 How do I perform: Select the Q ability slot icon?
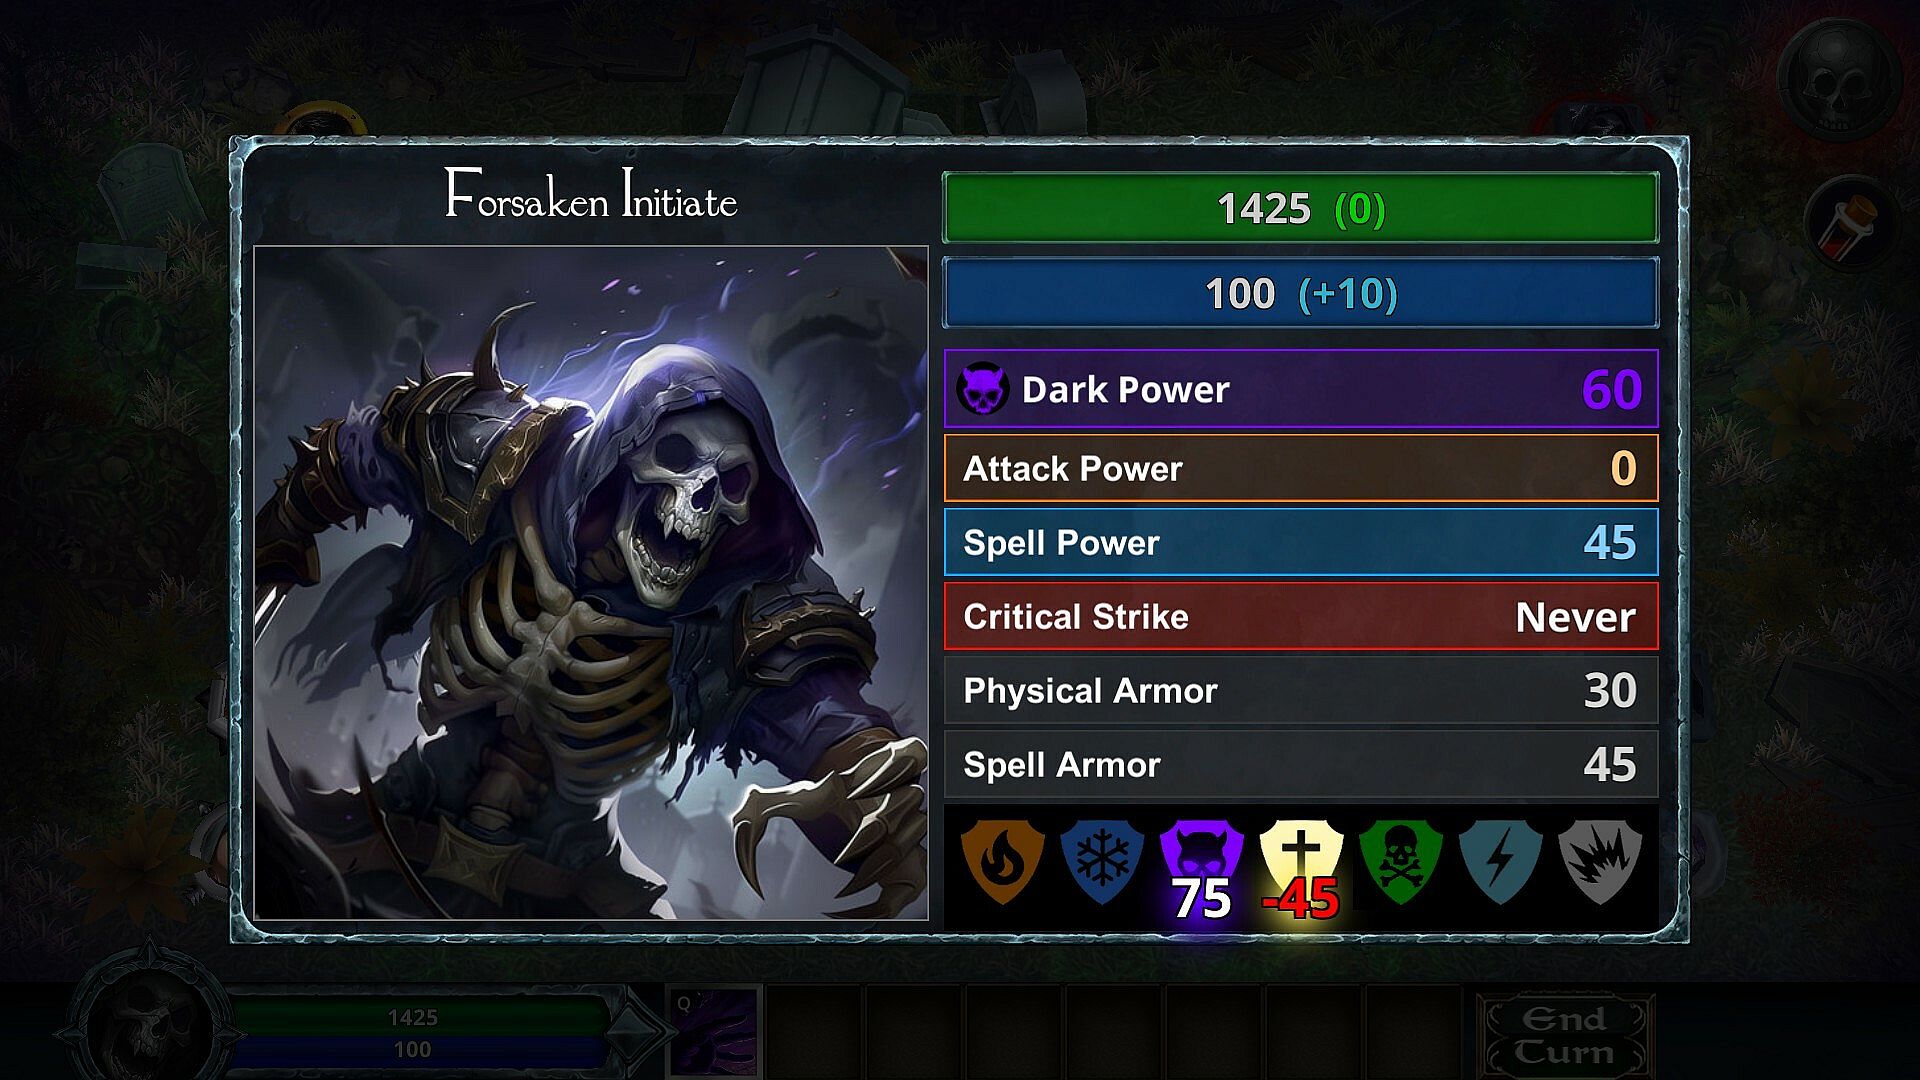714,1033
